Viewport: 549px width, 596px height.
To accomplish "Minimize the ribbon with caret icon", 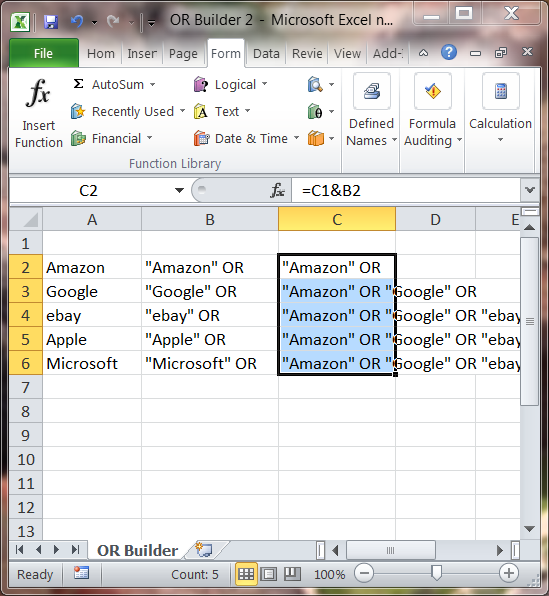I will 423,53.
